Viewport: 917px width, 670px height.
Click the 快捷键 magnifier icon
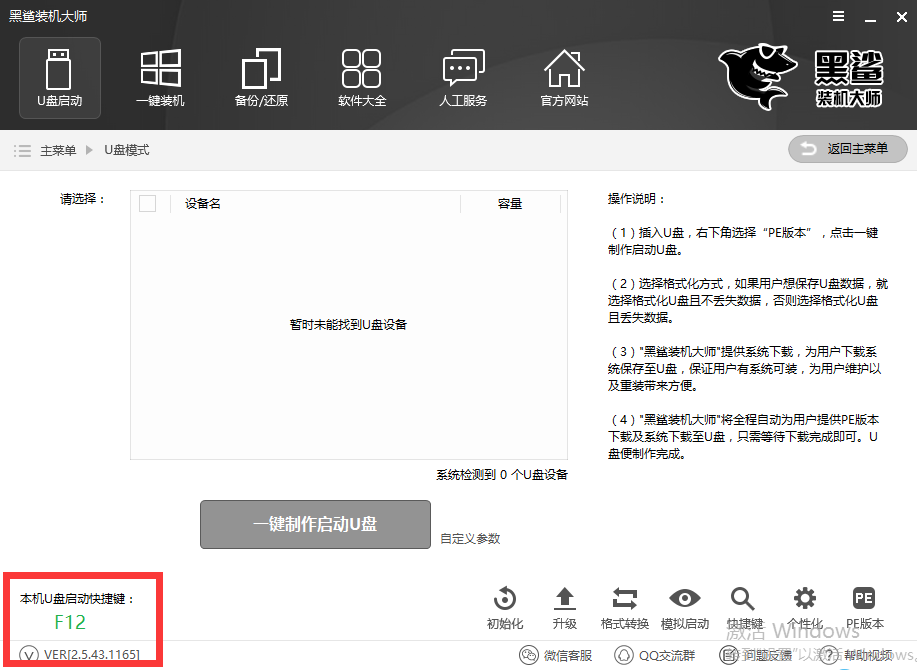(x=742, y=598)
